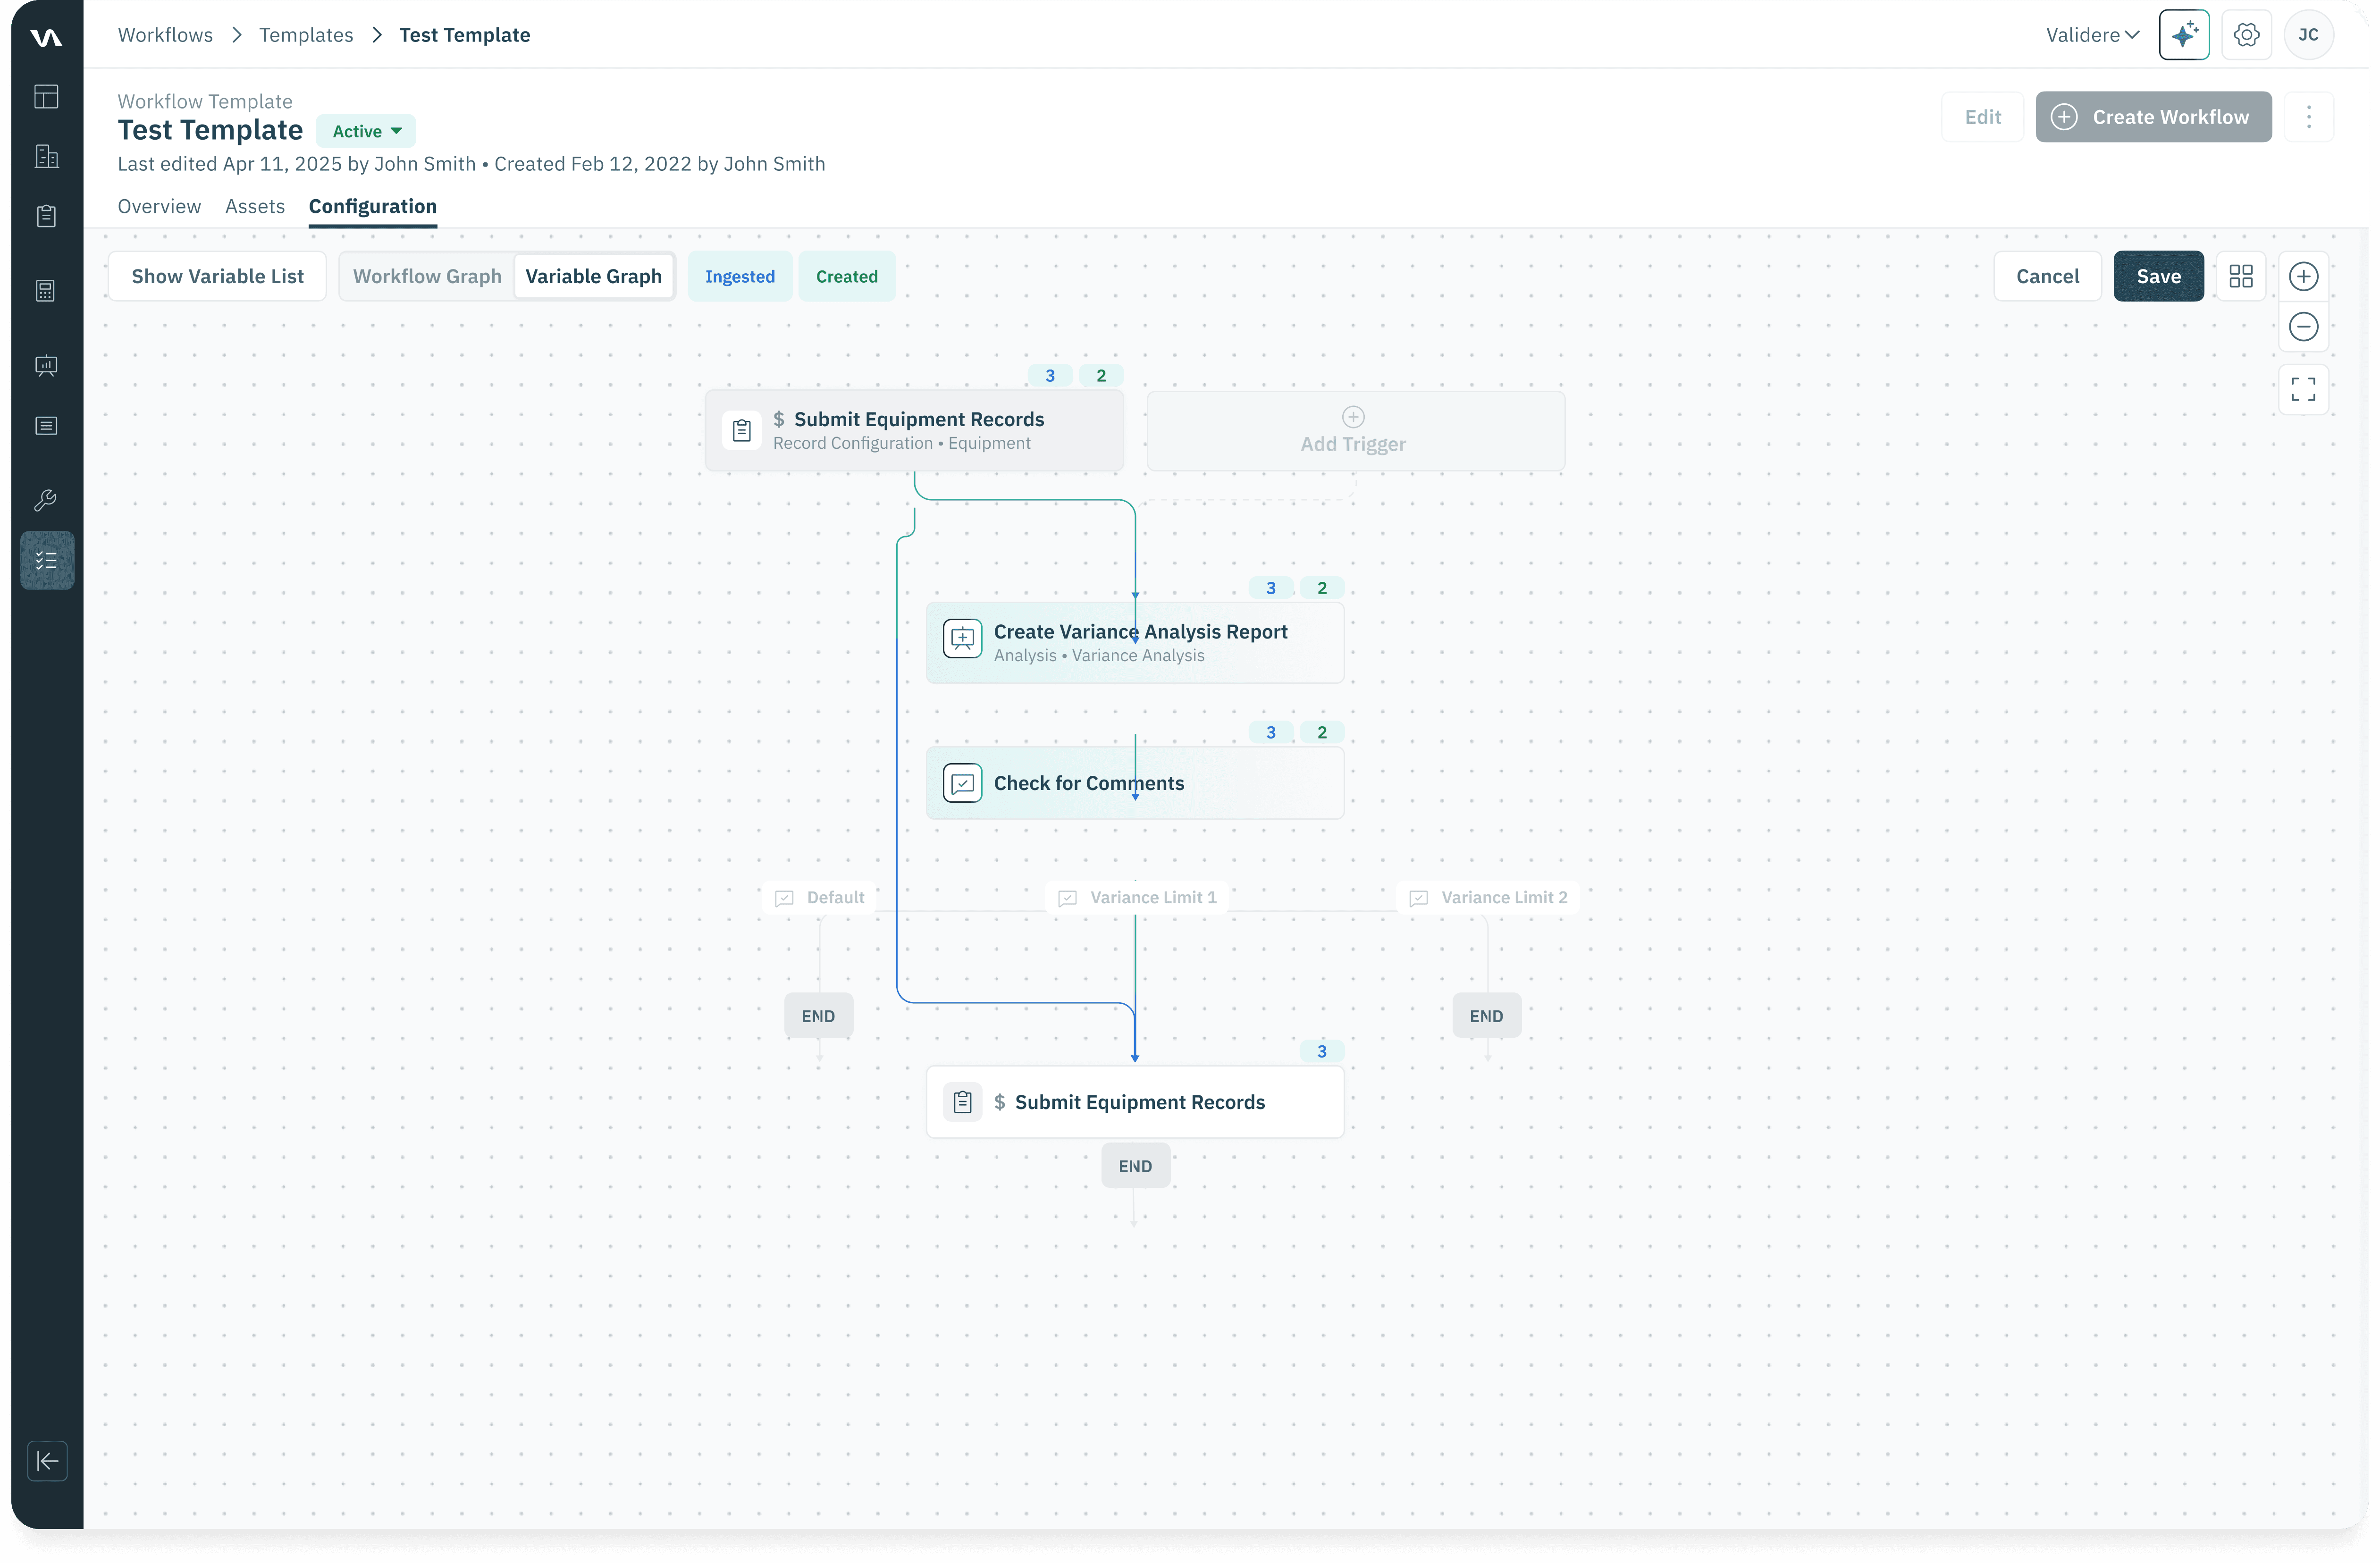Screen dimensions: 2380x1563
Task: Switch to the Assets tab
Action: pyautogui.click(x=254, y=206)
